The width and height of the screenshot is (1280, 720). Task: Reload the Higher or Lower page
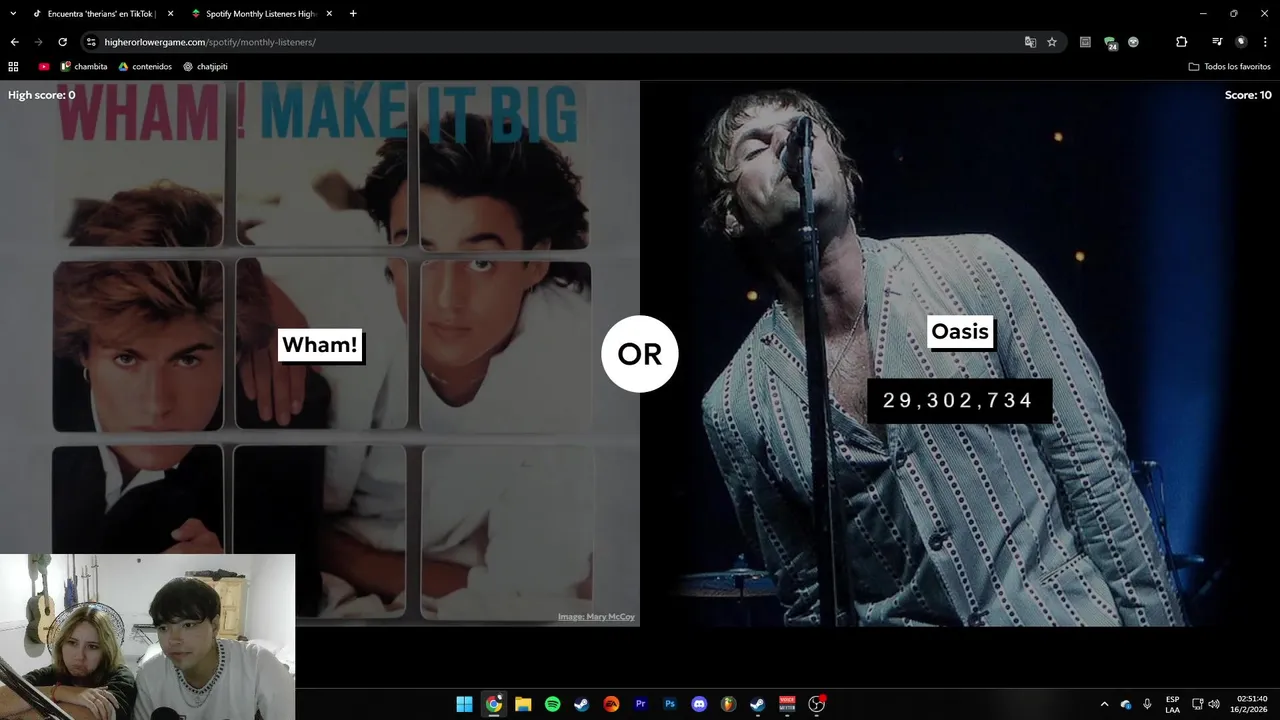pos(62,42)
